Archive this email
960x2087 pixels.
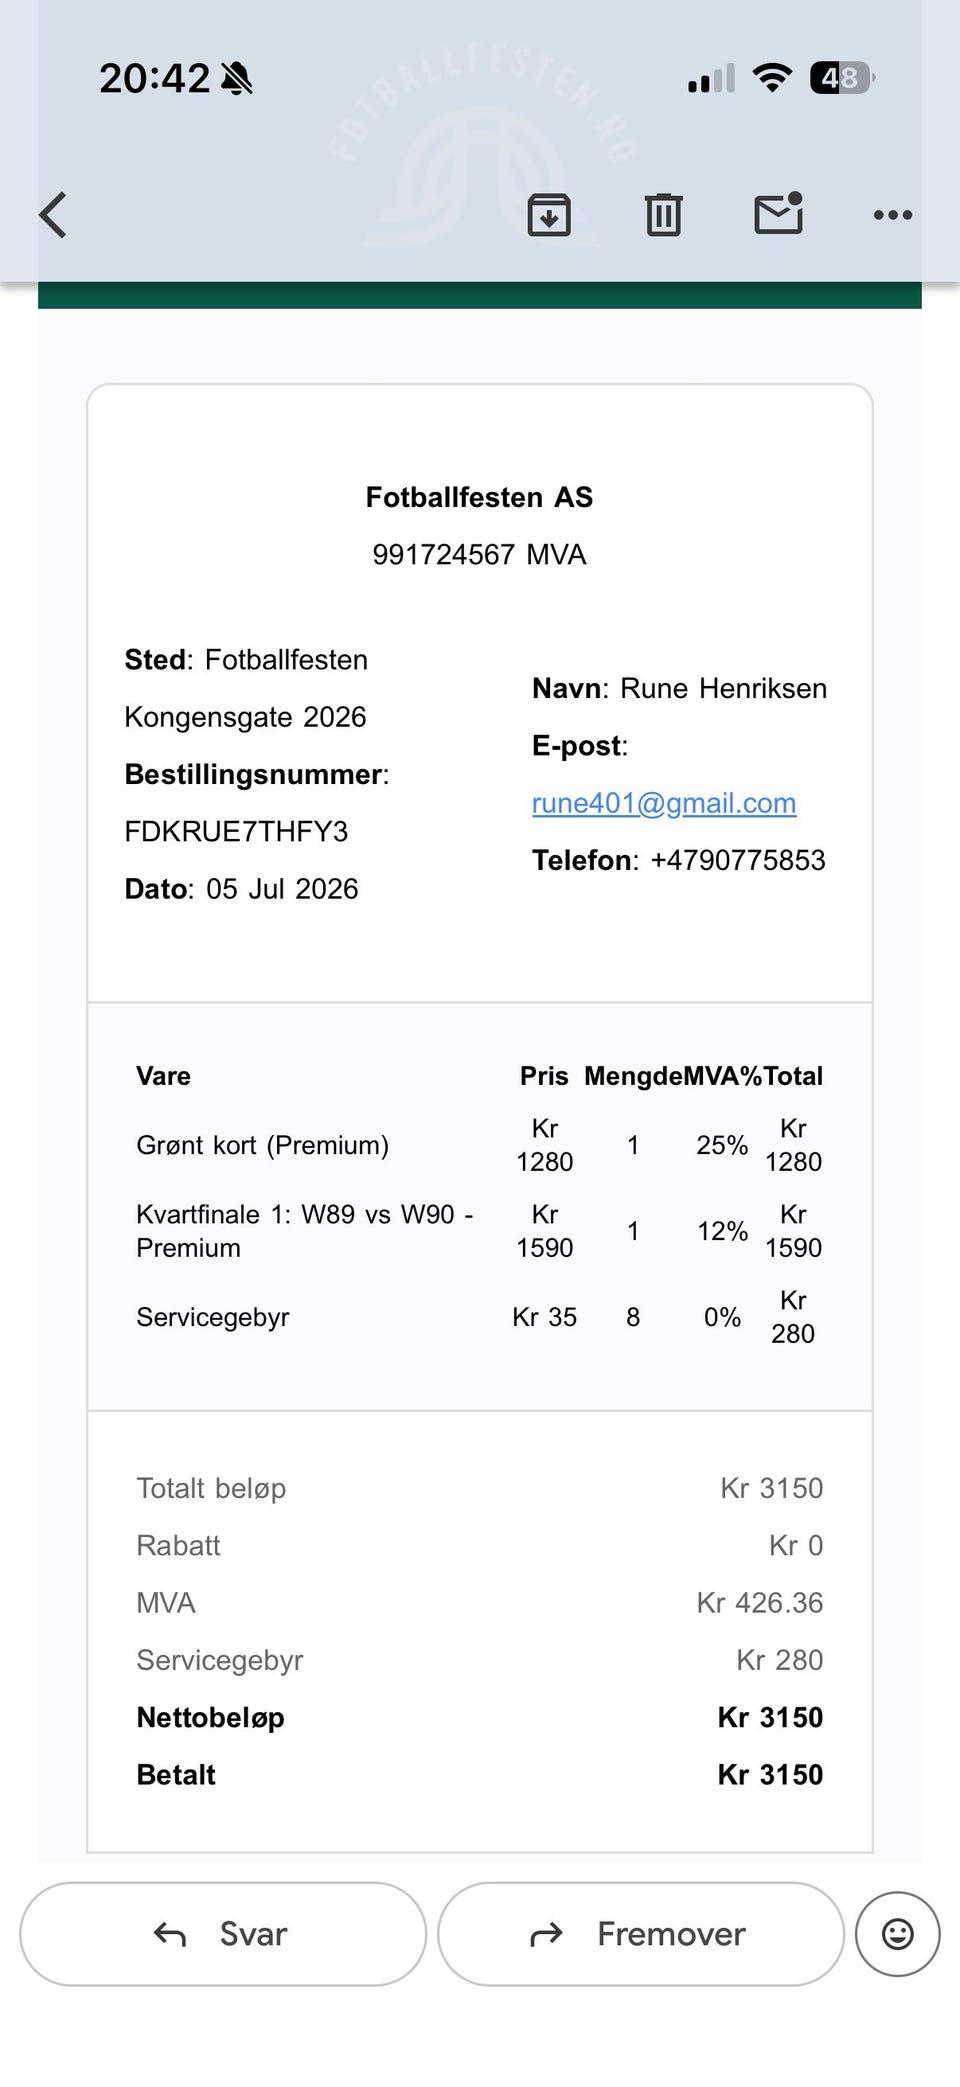pos(549,215)
